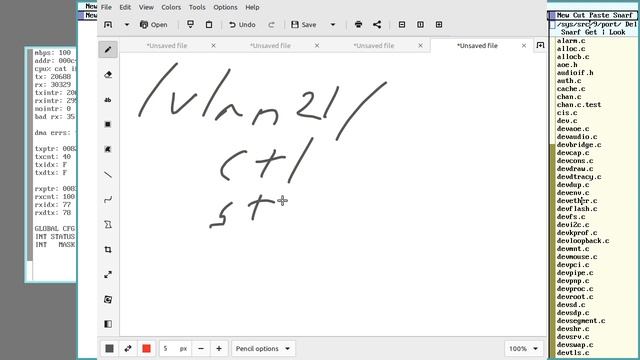Open the Edit menu
The height and width of the screenshot is (360, 640).
coord(125,7)
